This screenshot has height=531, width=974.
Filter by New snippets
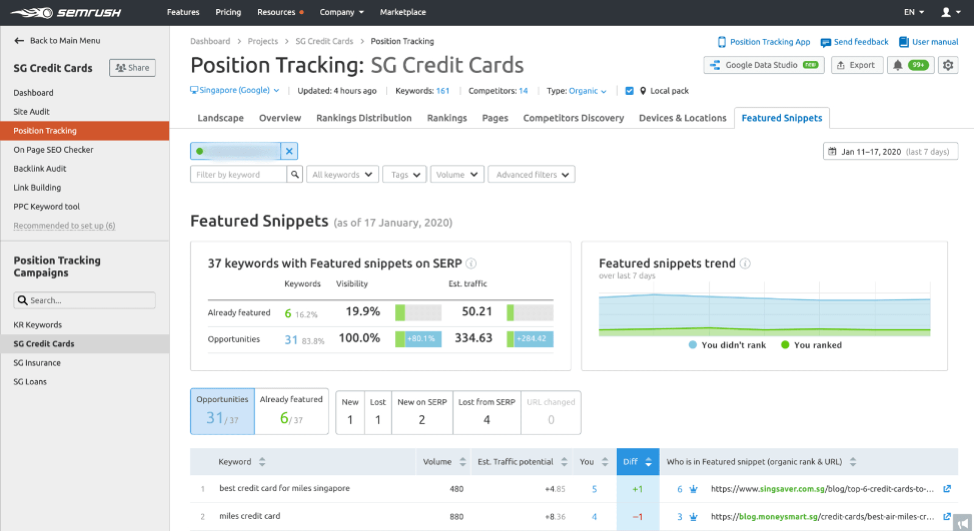pos(350,412)
